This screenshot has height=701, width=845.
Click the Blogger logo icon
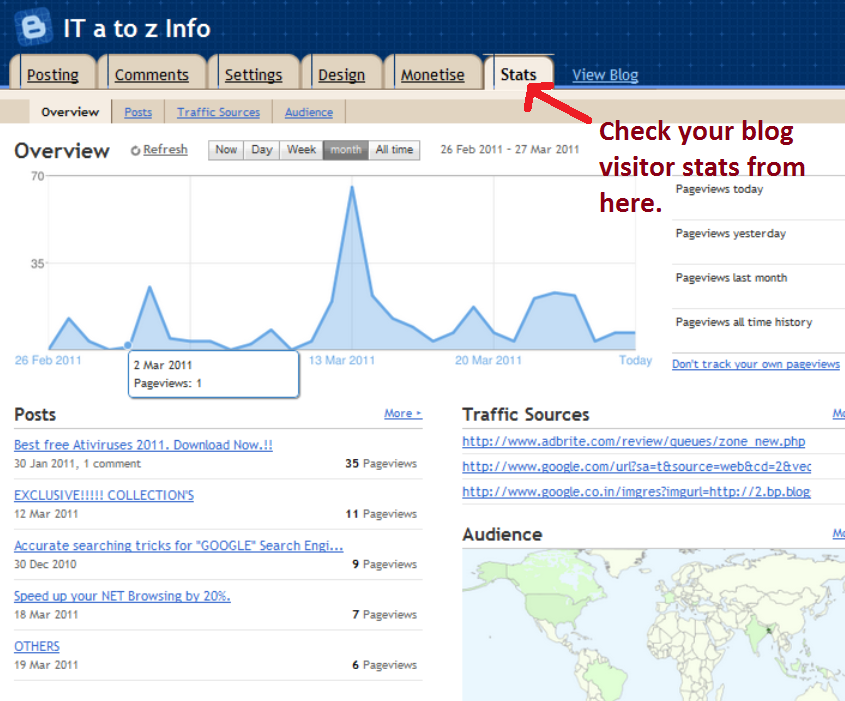[33, 26]
